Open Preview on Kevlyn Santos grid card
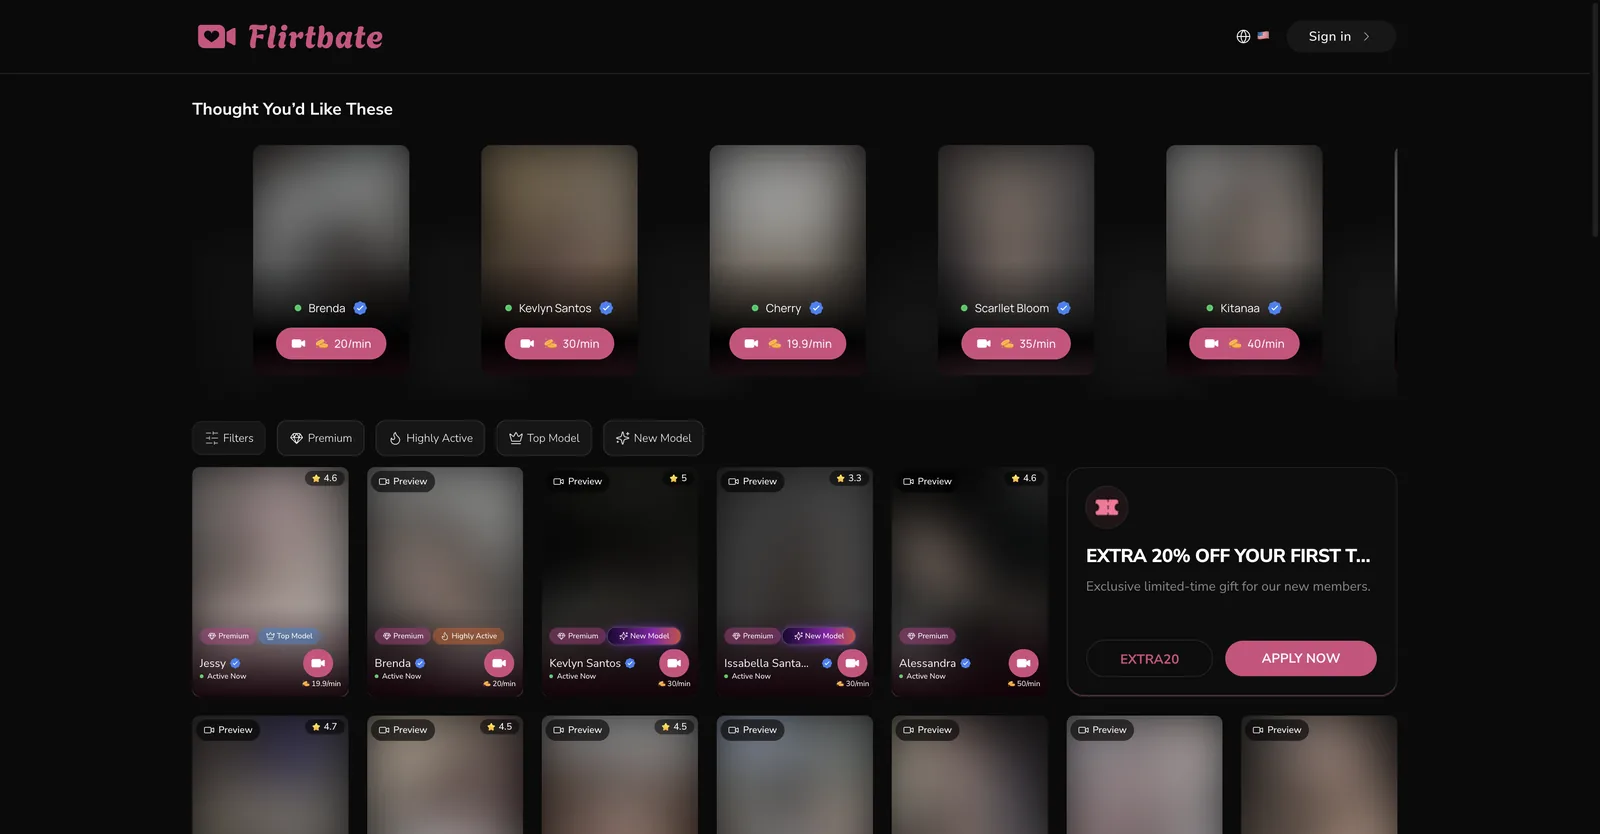 point(578,481)
